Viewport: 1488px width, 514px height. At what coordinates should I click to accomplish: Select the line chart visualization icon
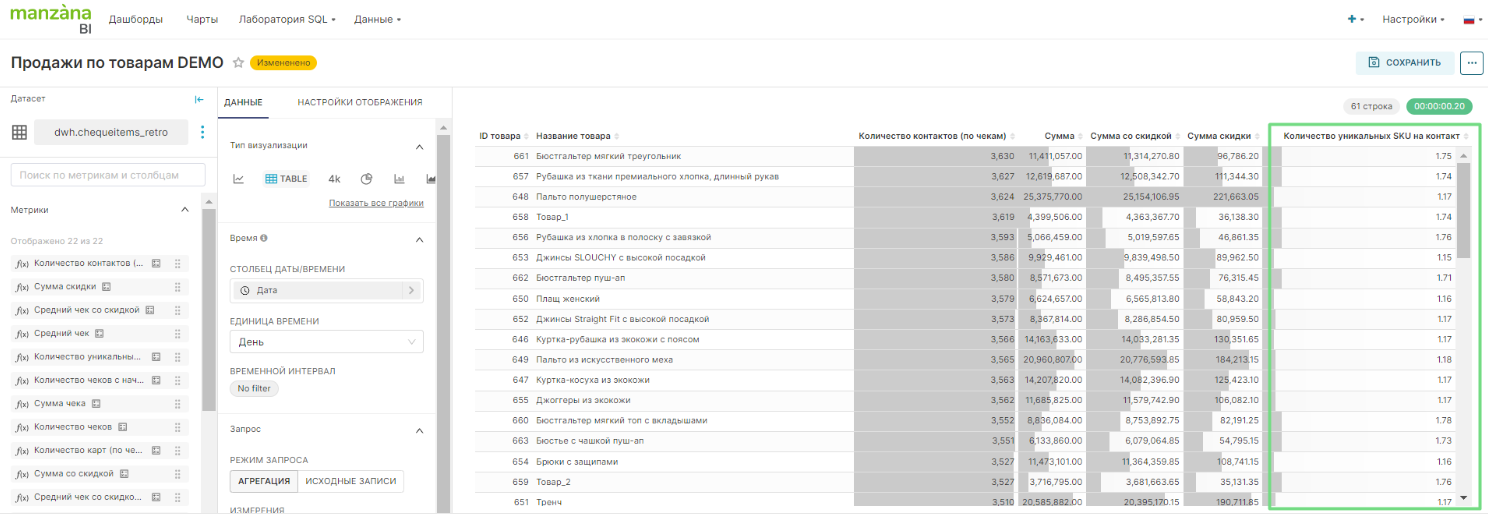pos(239,179)
